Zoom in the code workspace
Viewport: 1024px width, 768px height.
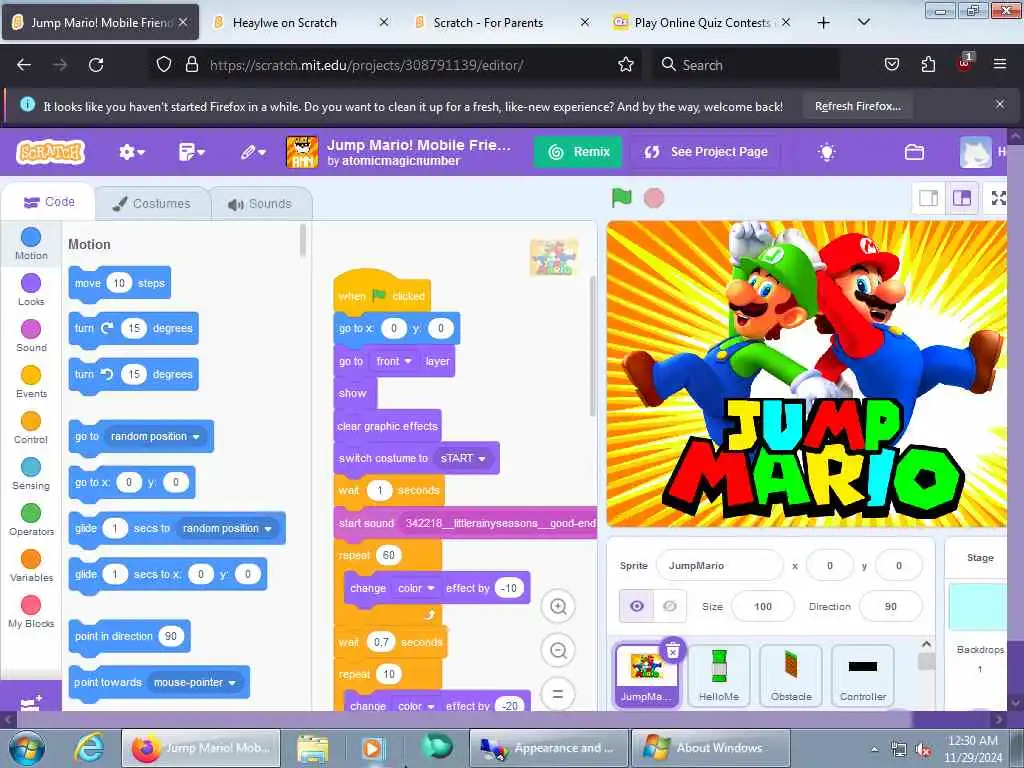[558, 607]
